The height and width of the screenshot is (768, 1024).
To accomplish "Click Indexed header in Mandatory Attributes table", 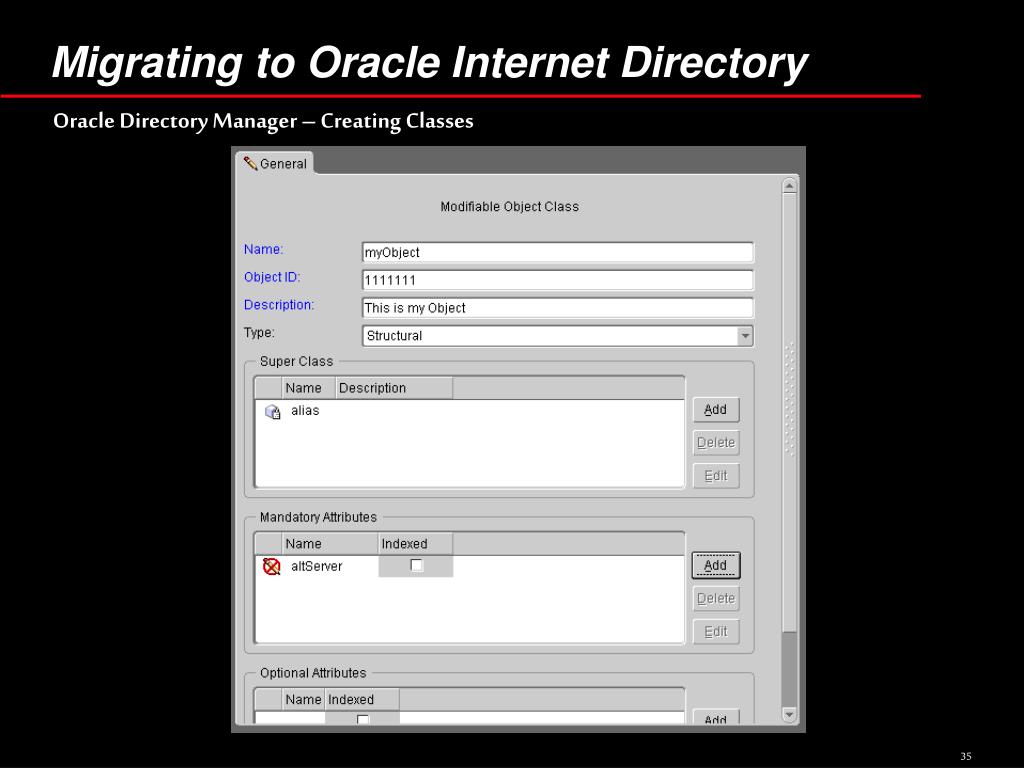I will pos(415,544).
